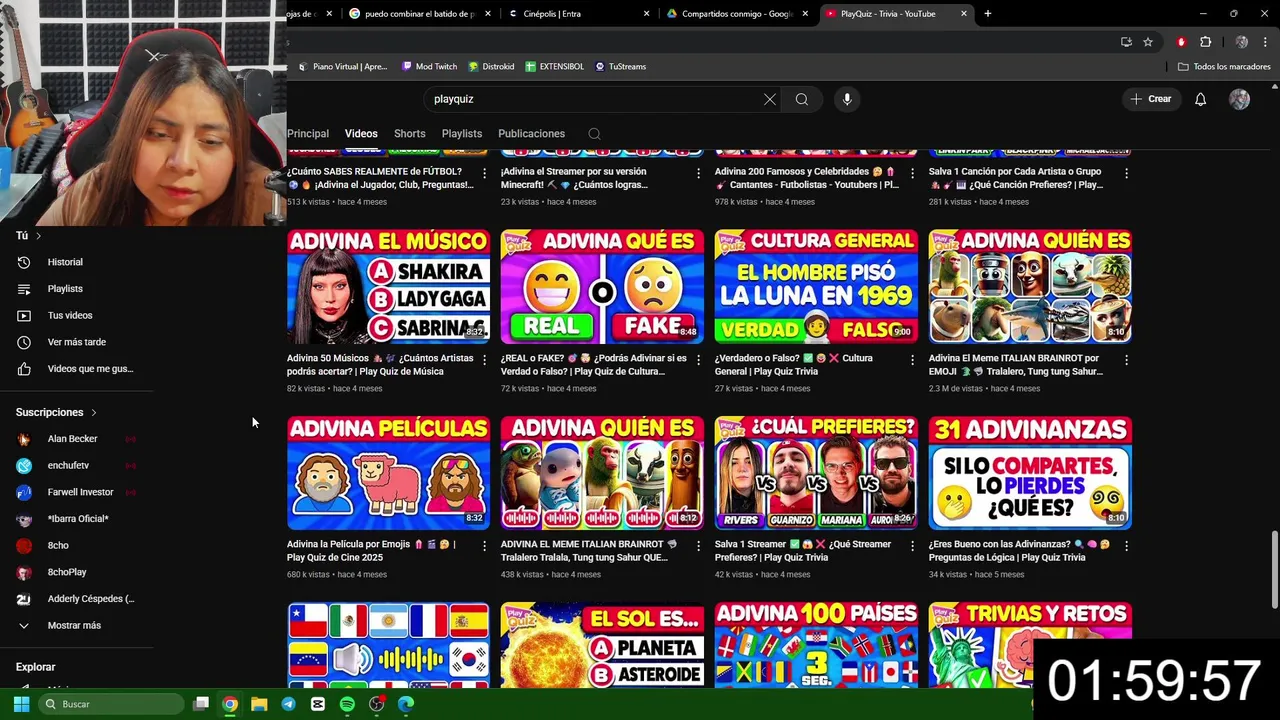This screenshot has height=720, width=1280.
Task: Click the search magnifier button
Action: click(x=802, y=99)
